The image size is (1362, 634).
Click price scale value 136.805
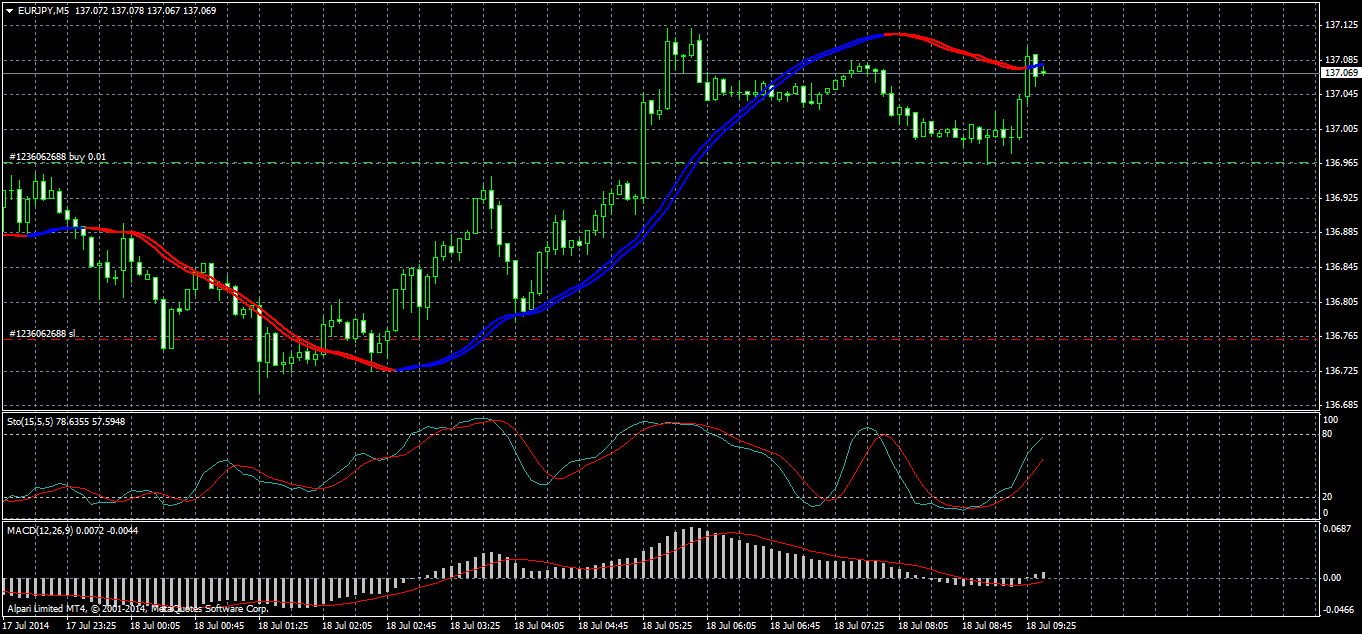click(1340, 302)
